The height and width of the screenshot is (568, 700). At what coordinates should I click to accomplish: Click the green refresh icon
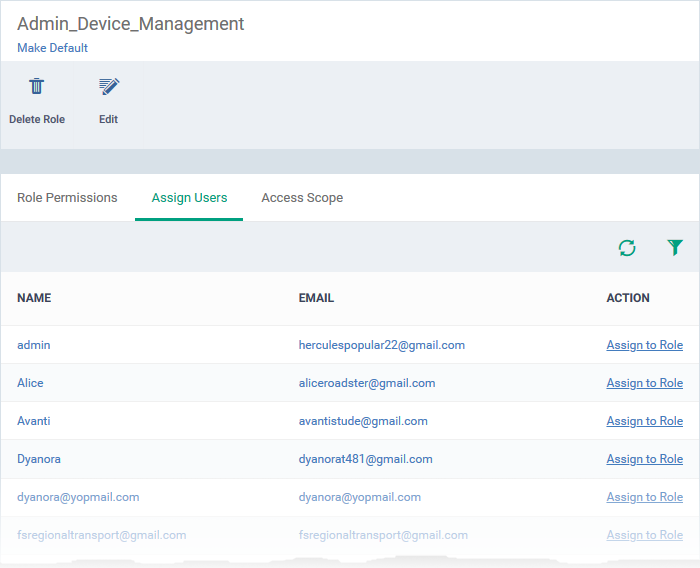coord(627,248)
